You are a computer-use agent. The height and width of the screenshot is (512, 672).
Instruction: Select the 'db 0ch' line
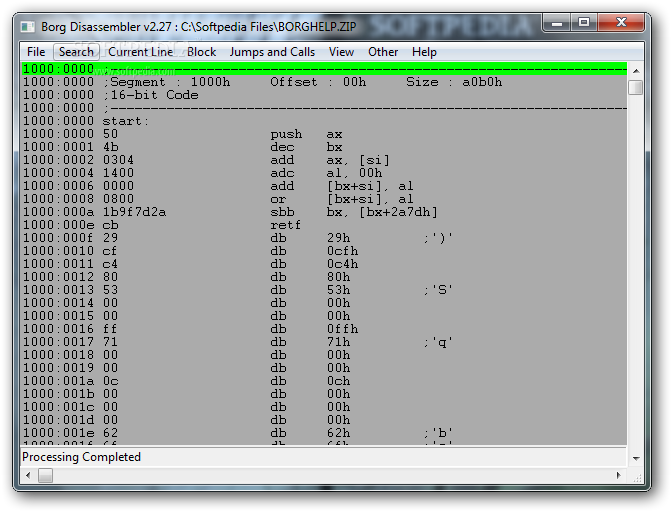pyautogui.click(x=324, y=381)
